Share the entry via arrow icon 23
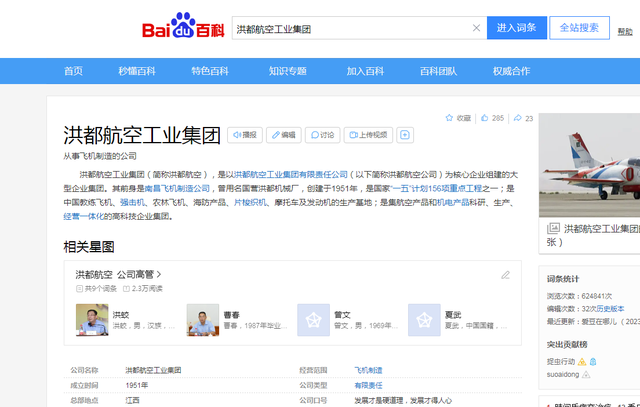This screenshot has width=640, height=407. click(523, 118)
